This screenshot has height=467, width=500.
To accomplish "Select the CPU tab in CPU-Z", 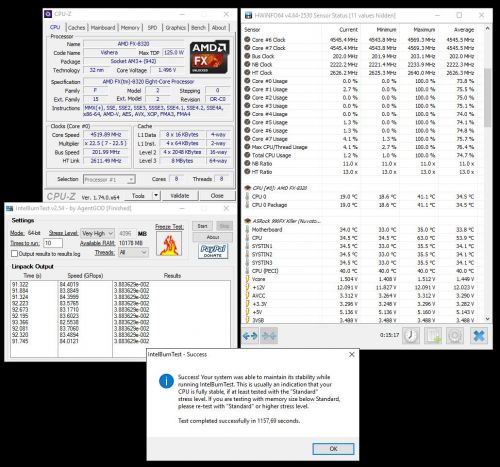I will 55,27.
